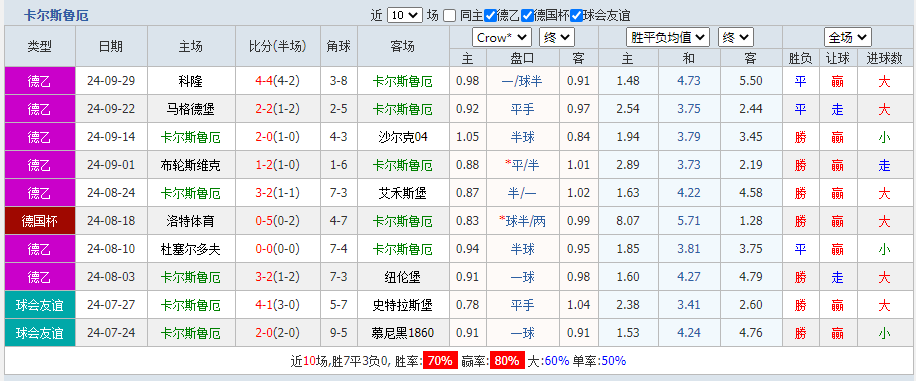Click the 盘口 column header
This screenshot has width=916, height=381.
[522, 58]
